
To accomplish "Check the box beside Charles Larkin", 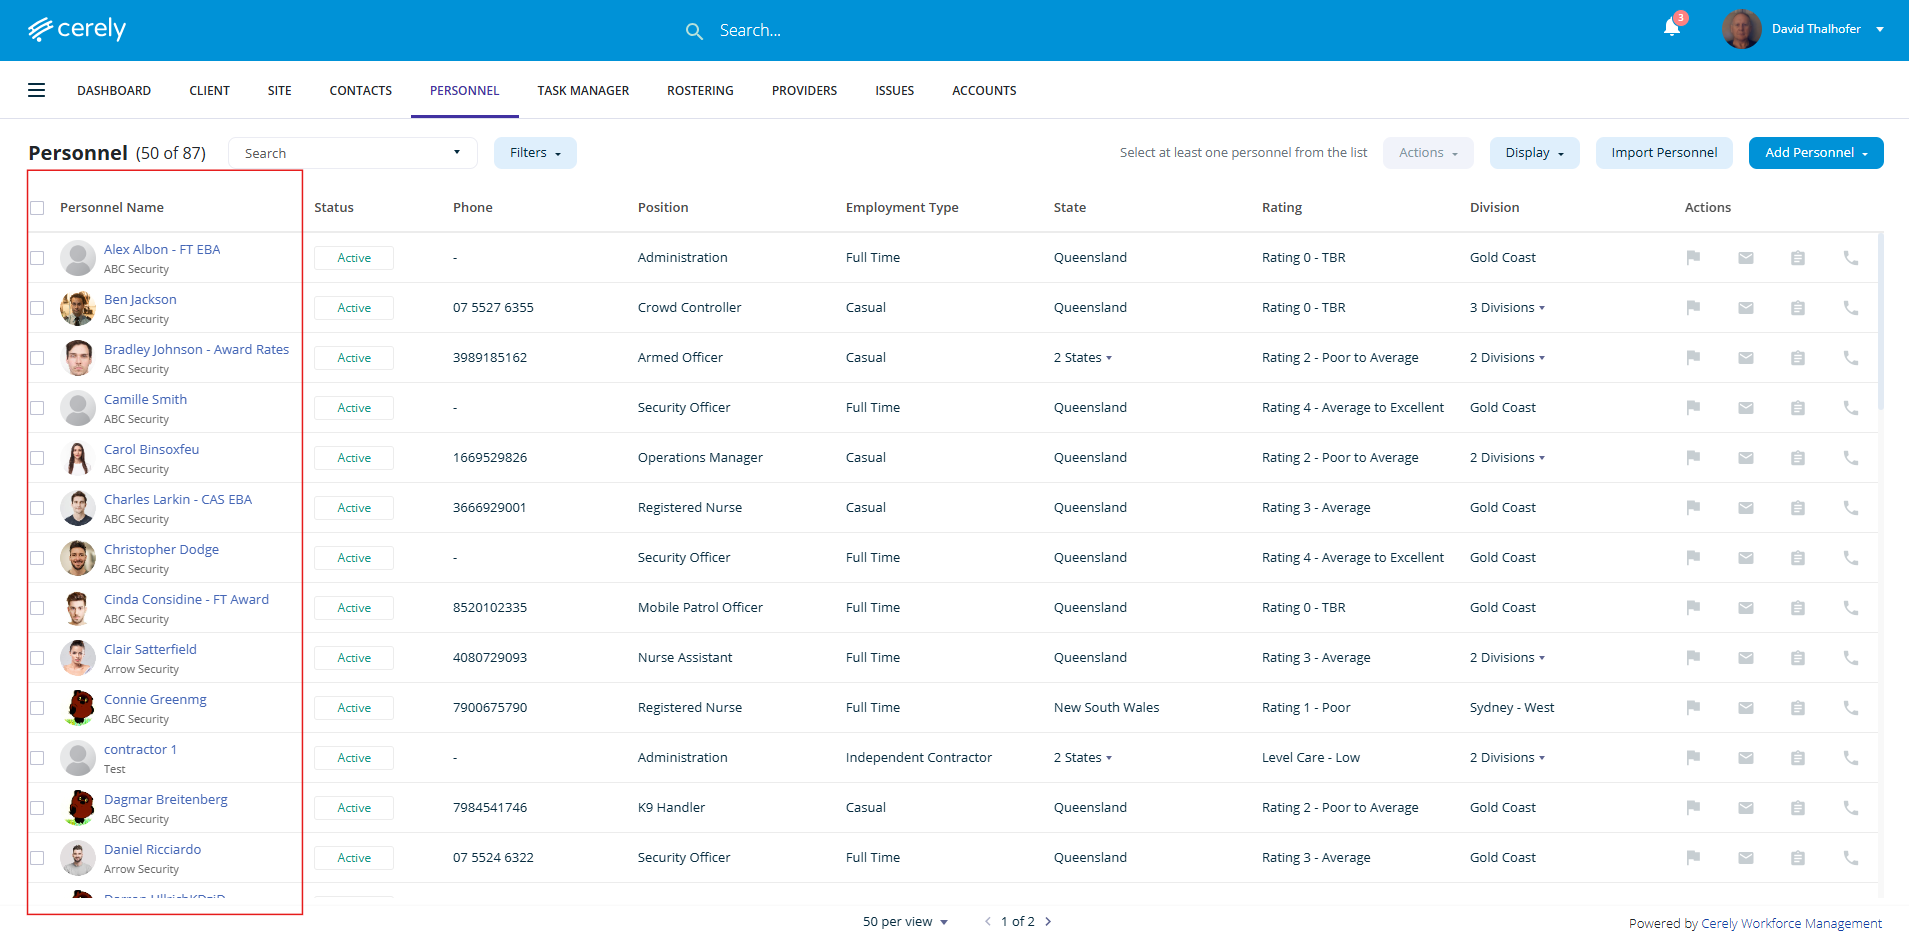I will [37, 508].
